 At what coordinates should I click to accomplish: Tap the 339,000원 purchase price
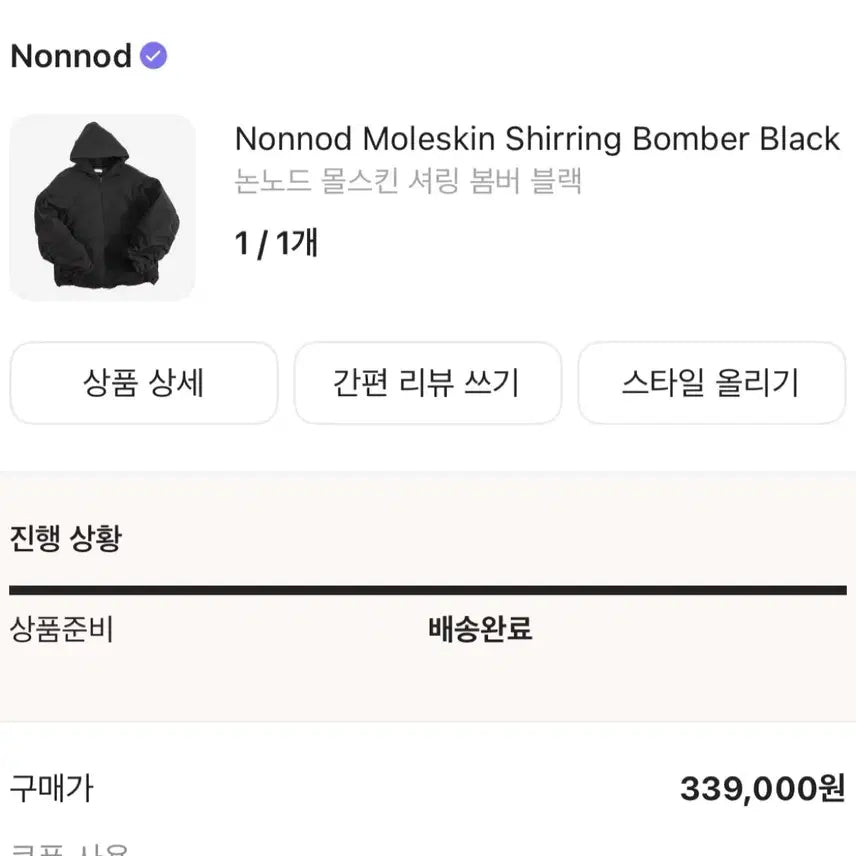click(762, 789)
